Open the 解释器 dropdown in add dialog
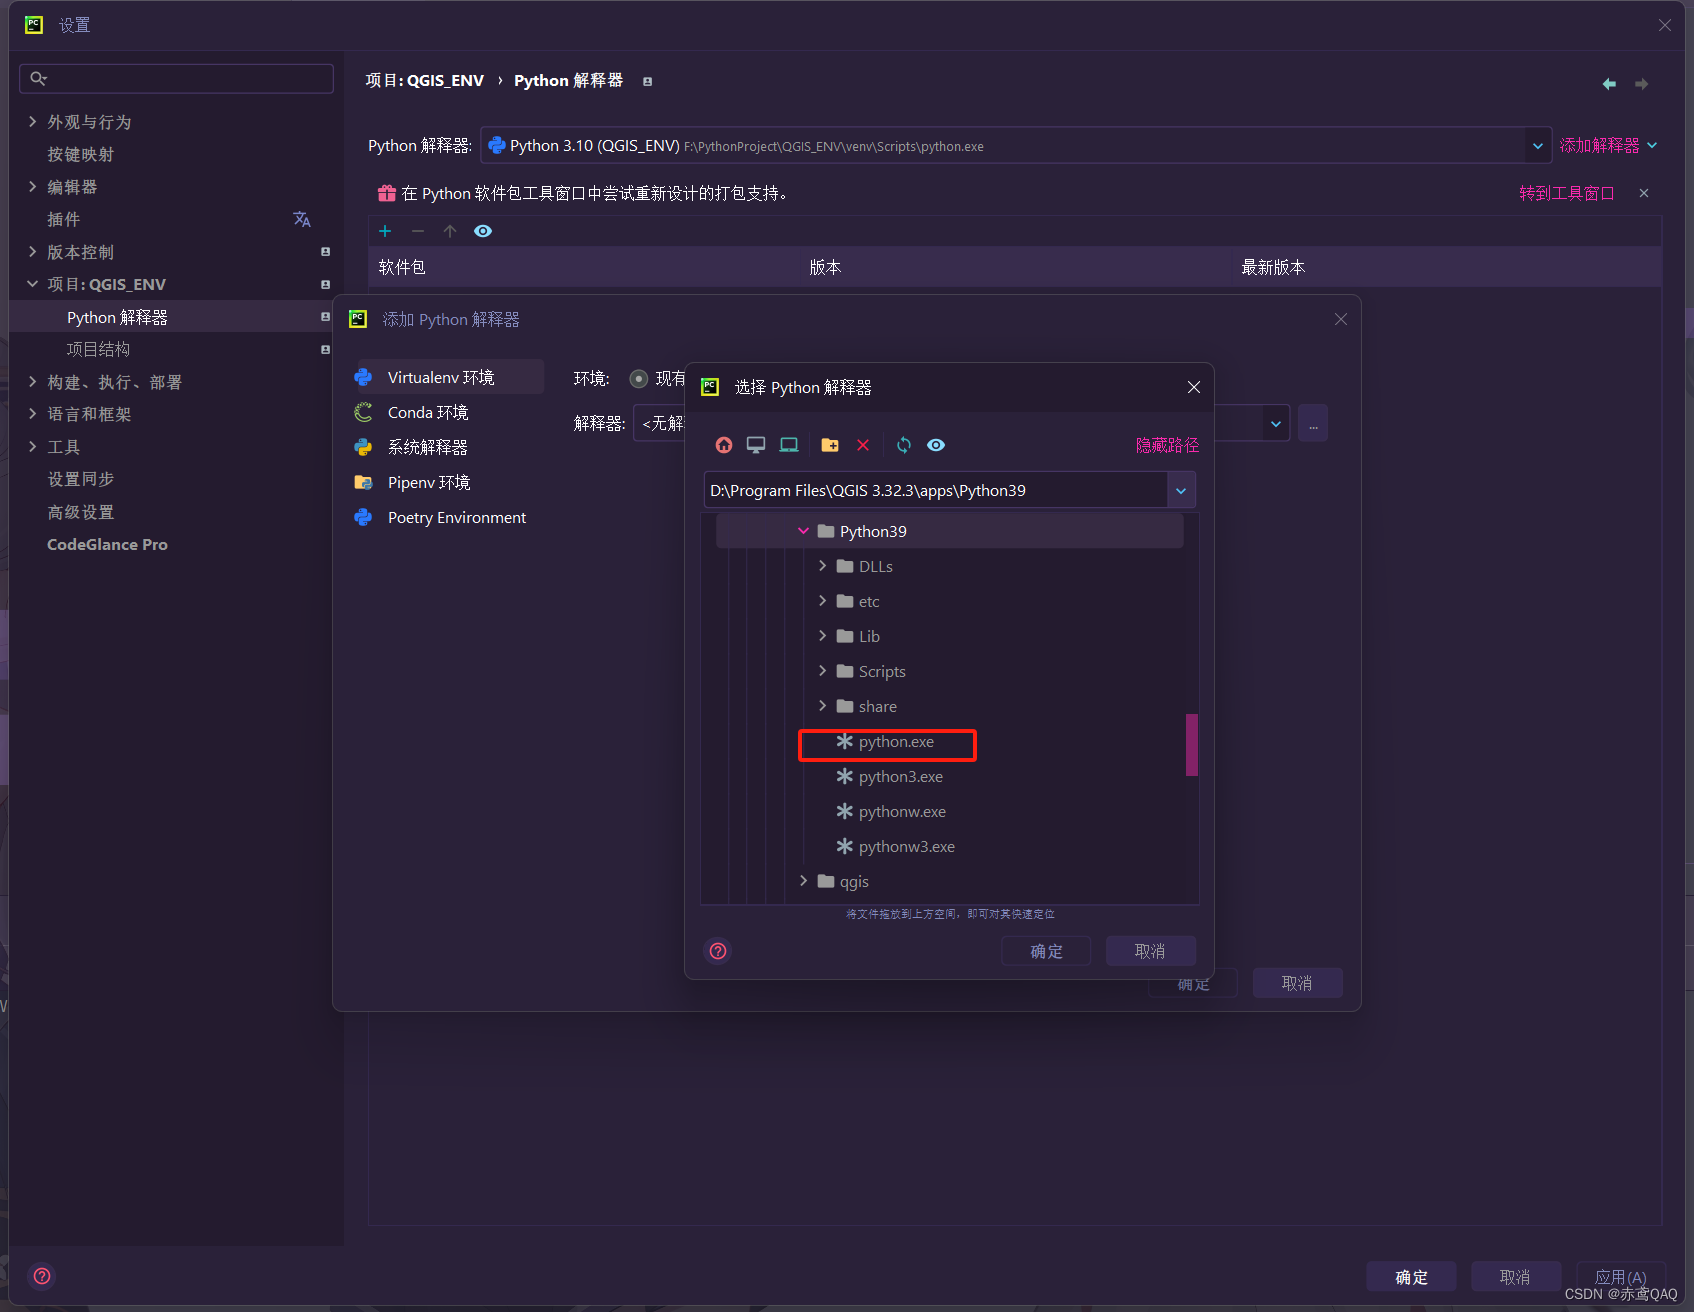This screenshot has width=1694, height=1312. pos(1275,423)
